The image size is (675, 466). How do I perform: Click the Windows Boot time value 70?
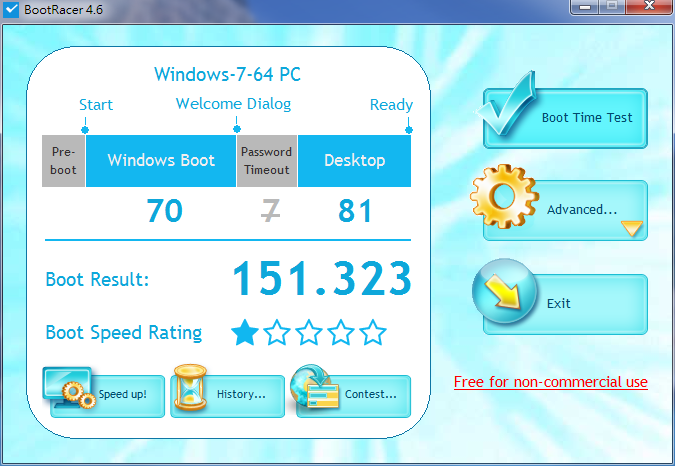[164, 210]
